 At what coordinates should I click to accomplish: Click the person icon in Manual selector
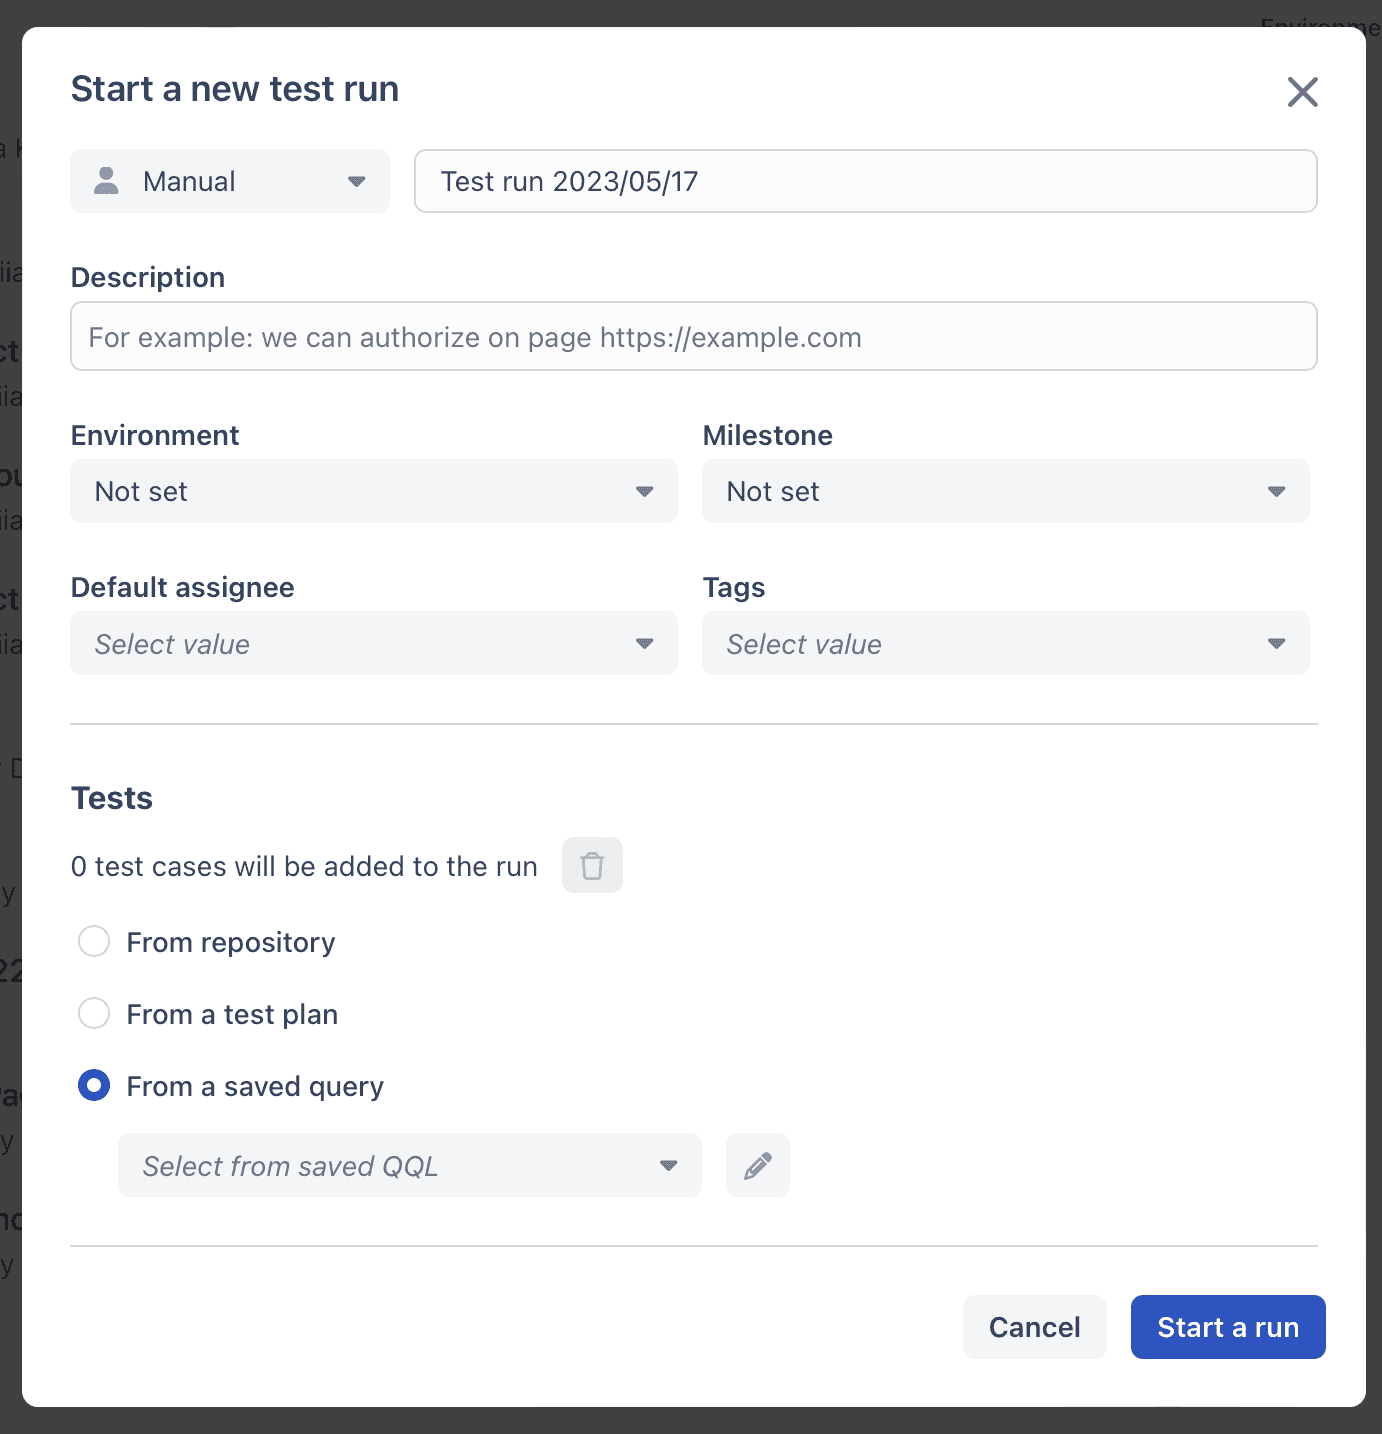pyautogui.click(x=106, y=181)
